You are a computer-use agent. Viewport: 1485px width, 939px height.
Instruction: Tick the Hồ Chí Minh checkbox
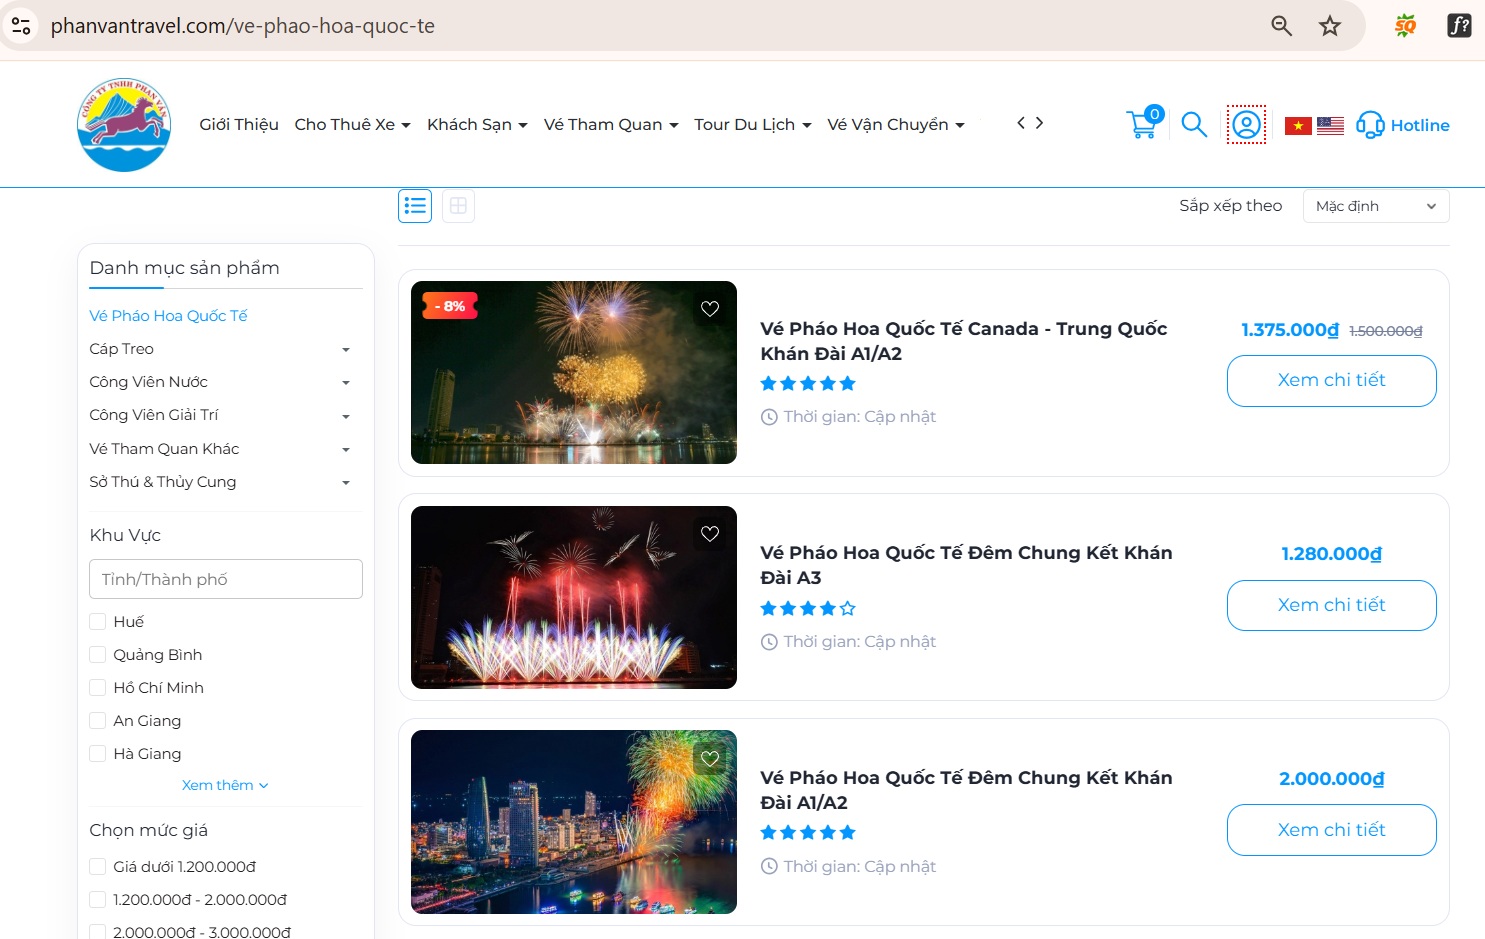tap(98, 688)
